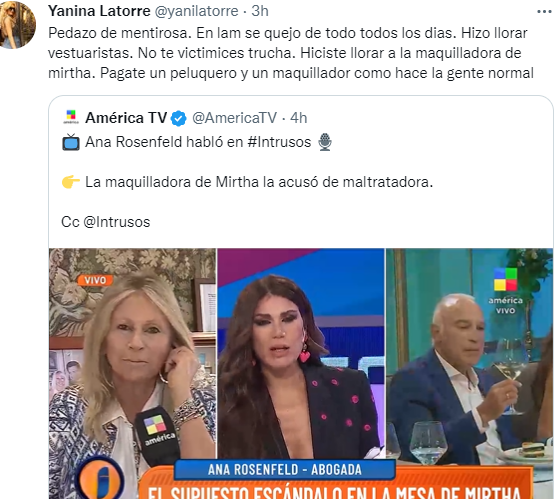
Task: Open the 3h tweet timestamp
Action: coord(260,11)
